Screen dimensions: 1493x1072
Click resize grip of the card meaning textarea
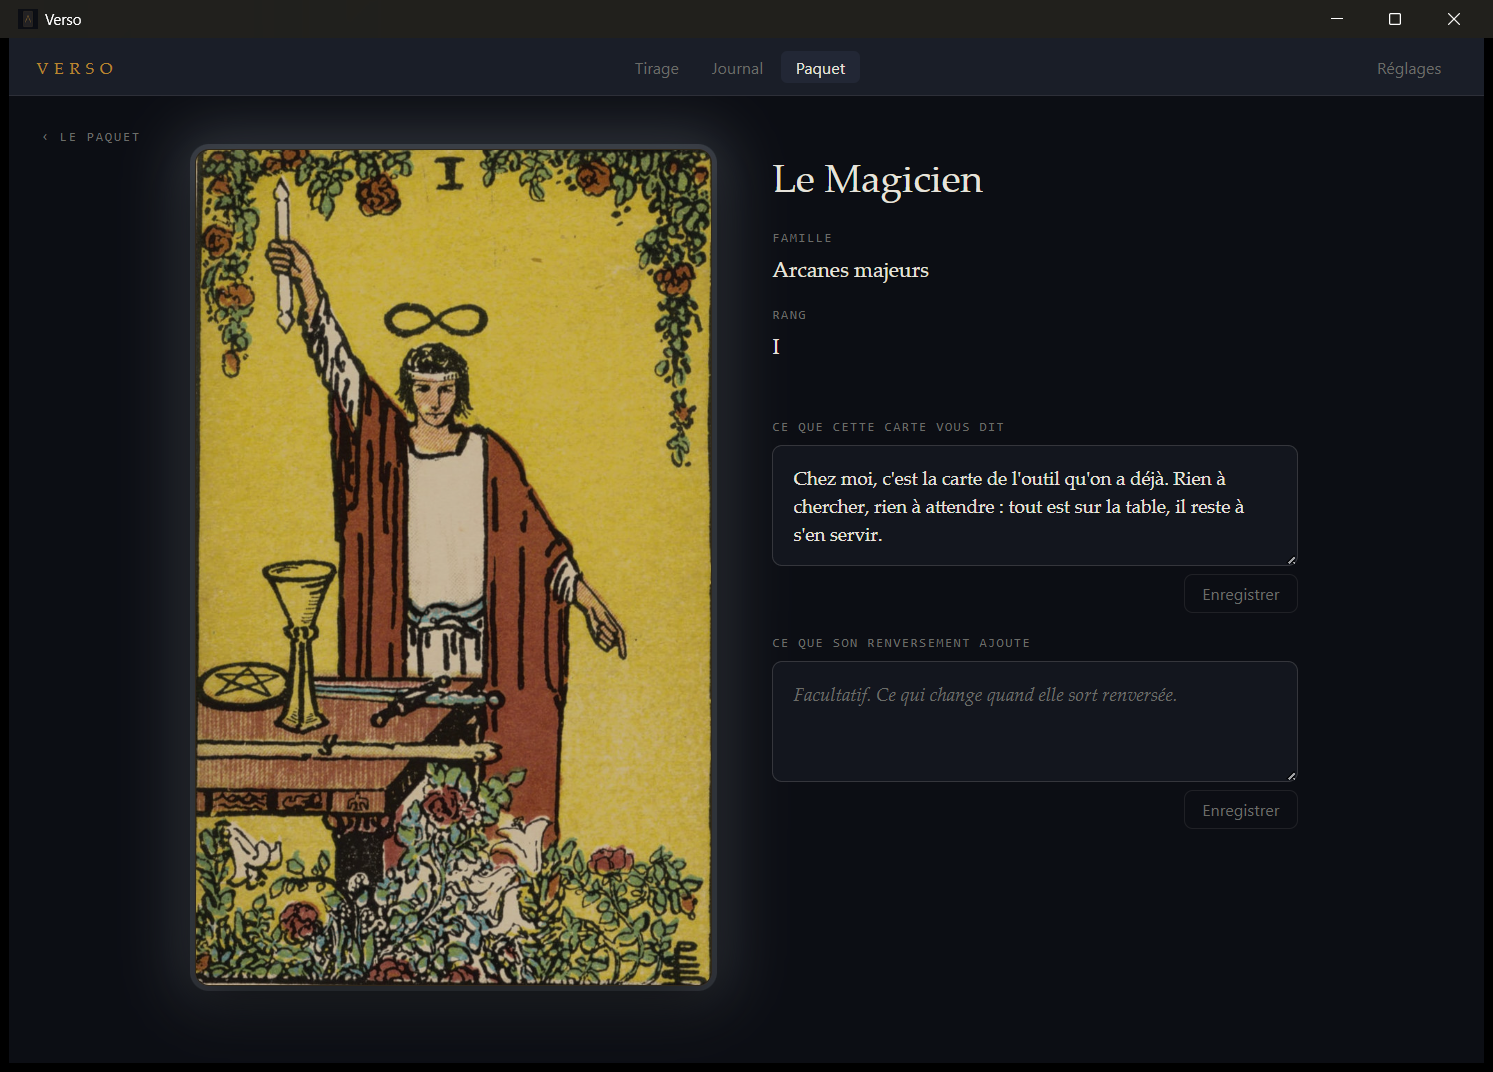(x=1291, y=559)
